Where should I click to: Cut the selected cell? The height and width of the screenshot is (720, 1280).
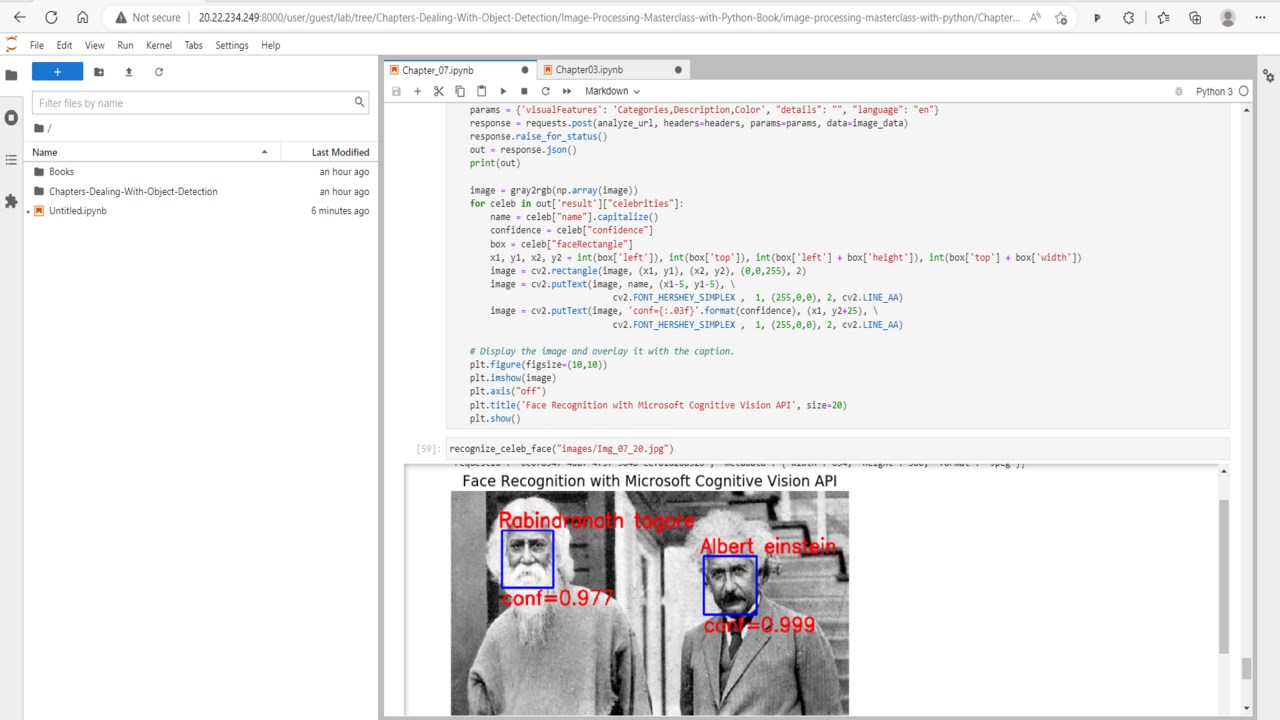438,91
